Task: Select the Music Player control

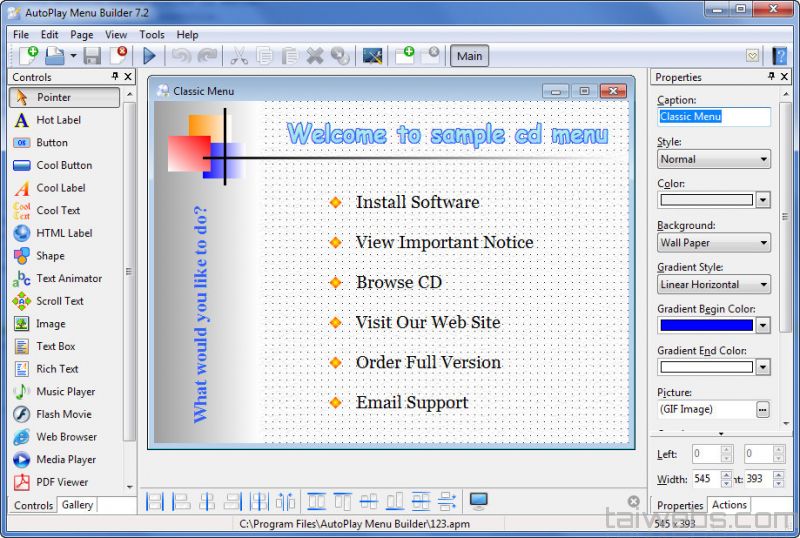Action: click(65, 391)
